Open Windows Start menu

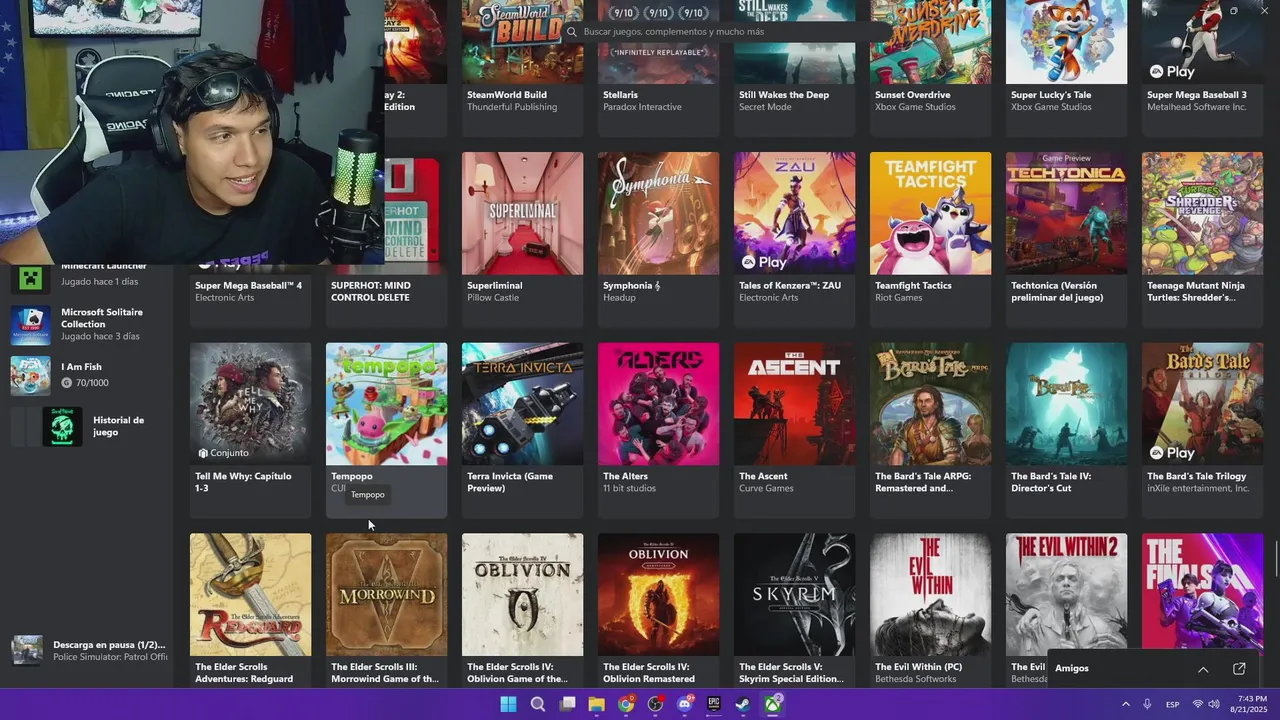(x=508, y=704)
